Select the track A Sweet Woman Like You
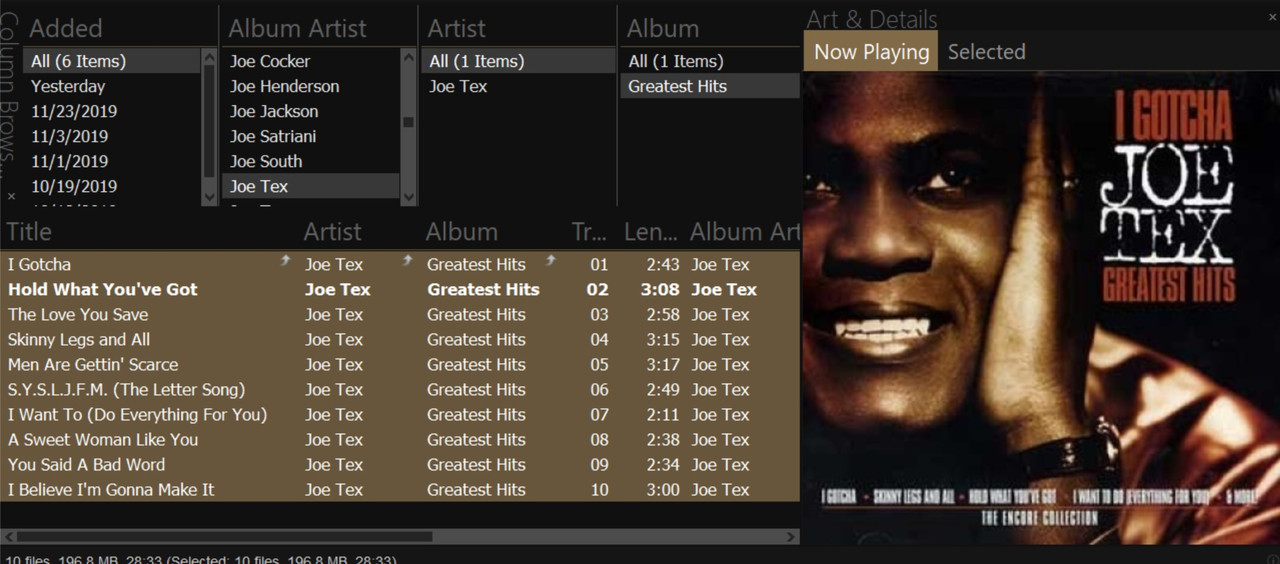This screenshot has height=564, width=1280. click(400, 439)
